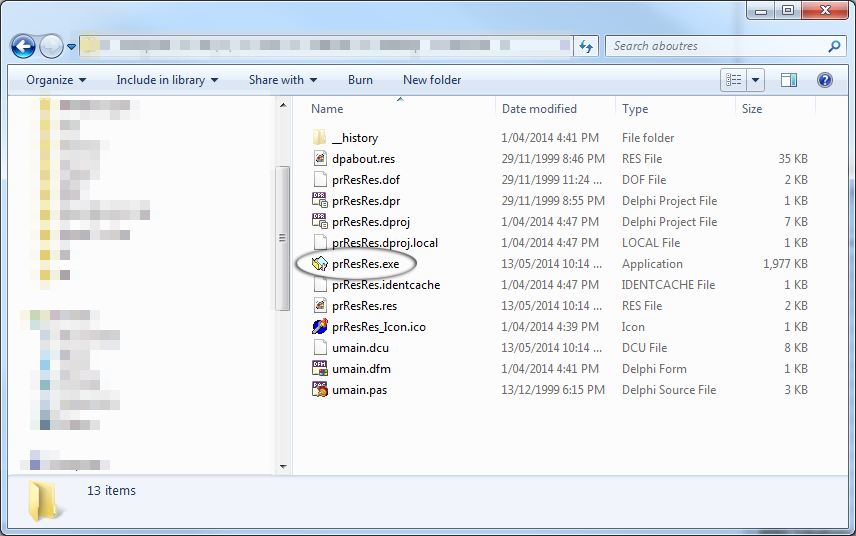Click the navigation pane scroll down arrow
This screenshot has width=856, height=536.
[x=283, y=467]
